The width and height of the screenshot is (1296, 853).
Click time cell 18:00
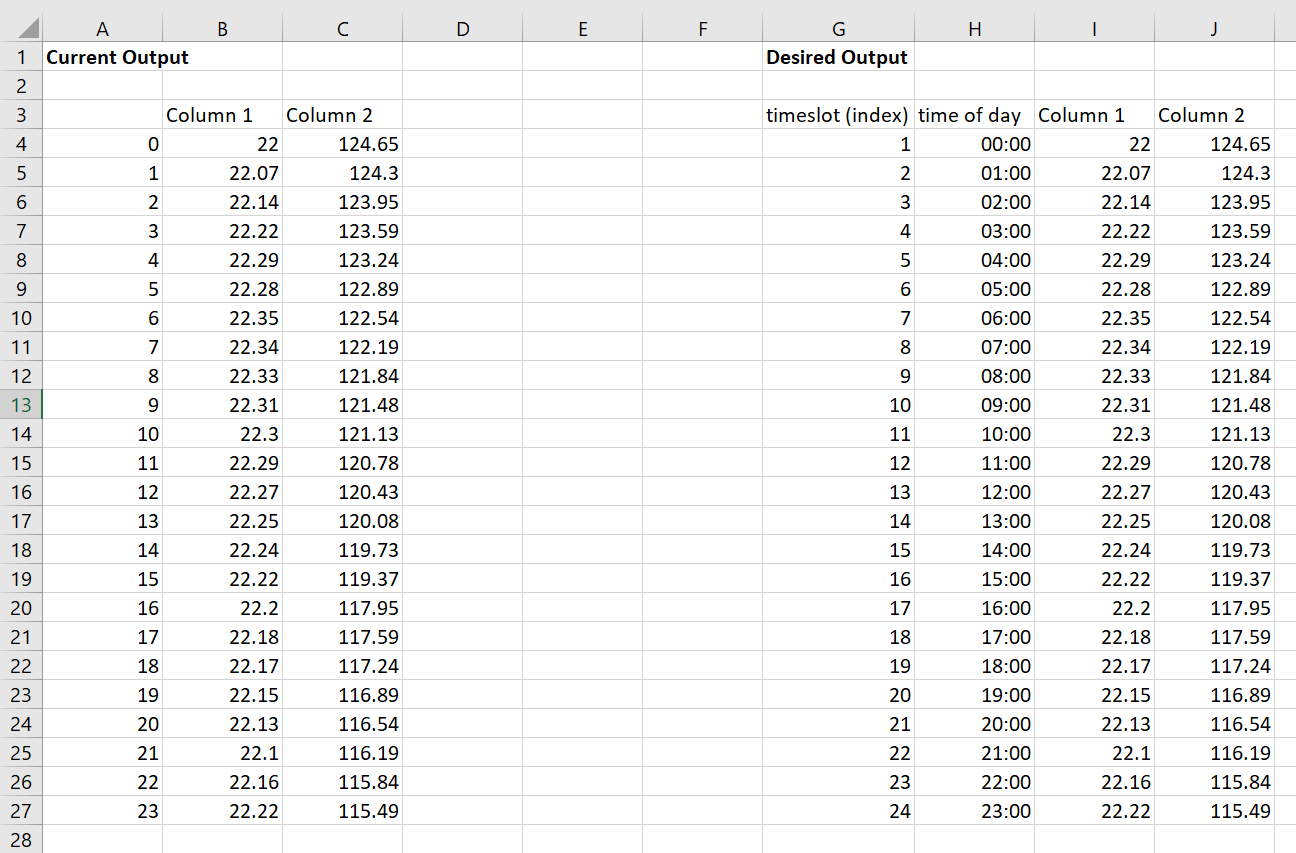[974, 666]
